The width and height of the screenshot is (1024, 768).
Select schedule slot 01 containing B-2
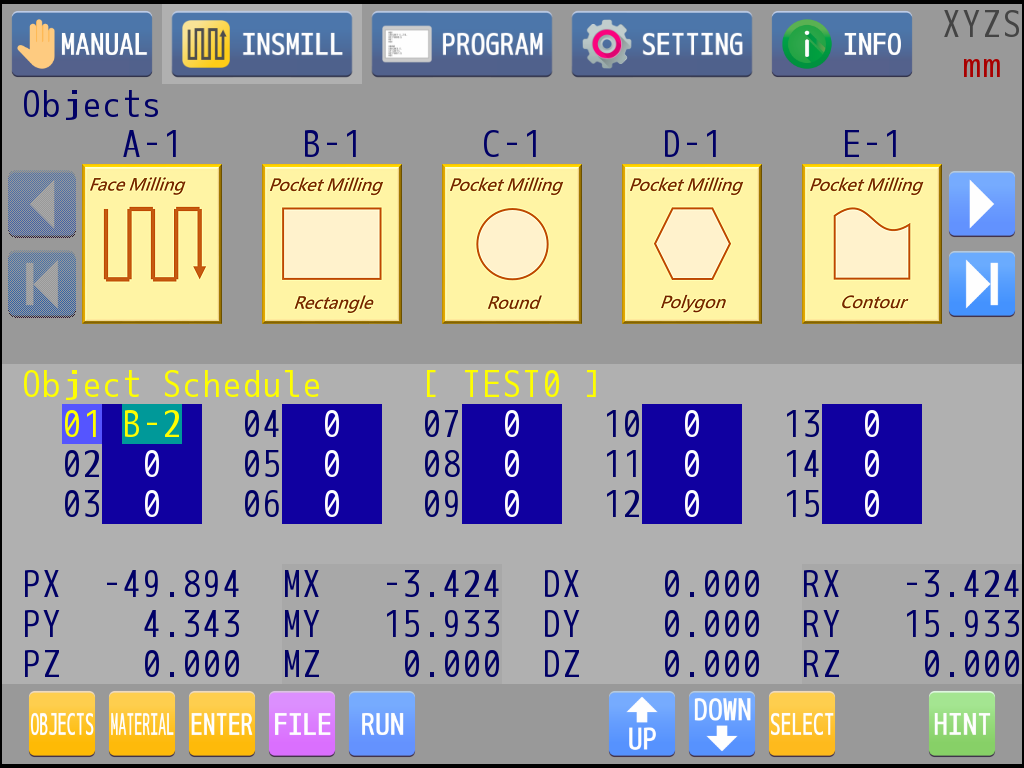click(x=151, y=425)
